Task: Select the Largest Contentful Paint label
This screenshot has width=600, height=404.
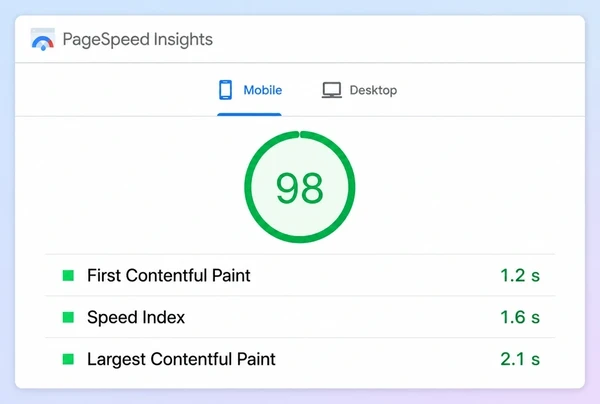Action: pyautogui.click(x=181, y=359)
